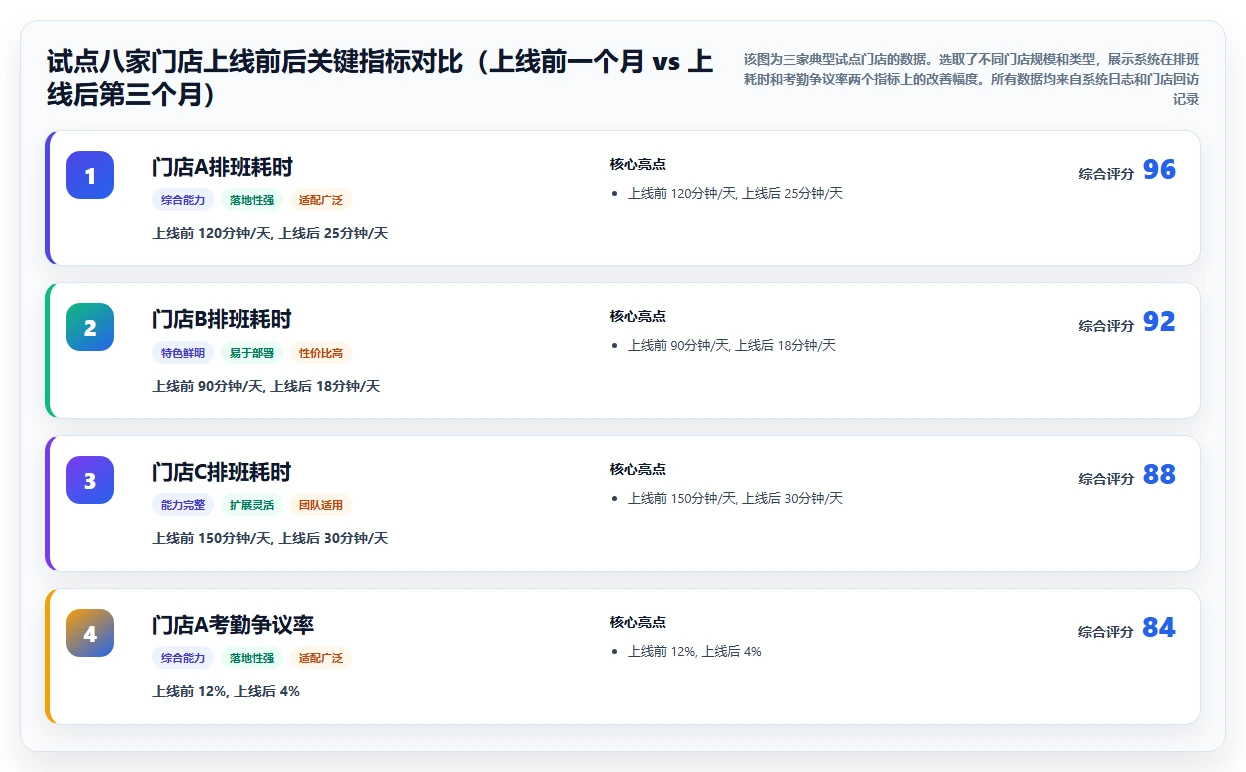Screen dimensions: 1246x772
Task: Click bold summary 上线前 120分钟/天, 上线后 25分钟/天
Action: (270, 233)
